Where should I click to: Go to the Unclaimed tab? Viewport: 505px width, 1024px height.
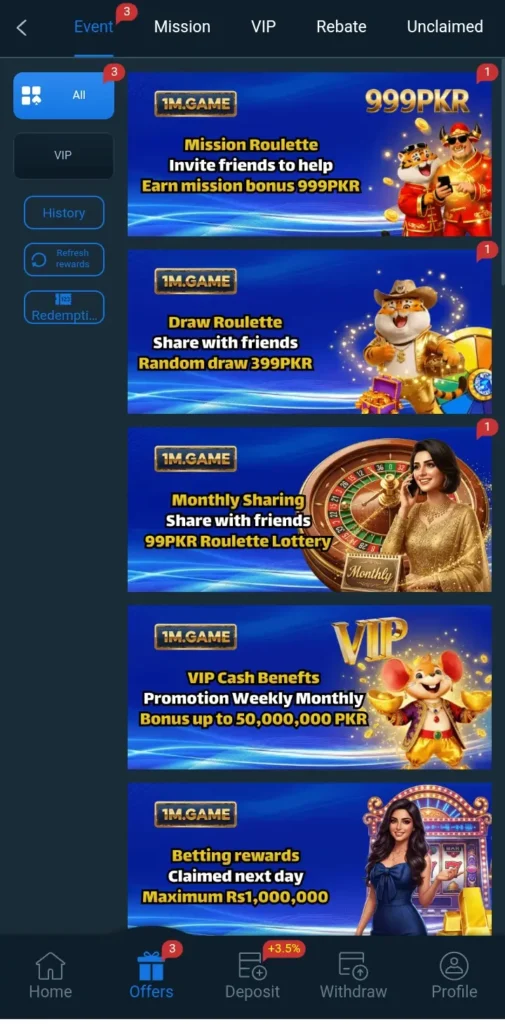(445, 27)
